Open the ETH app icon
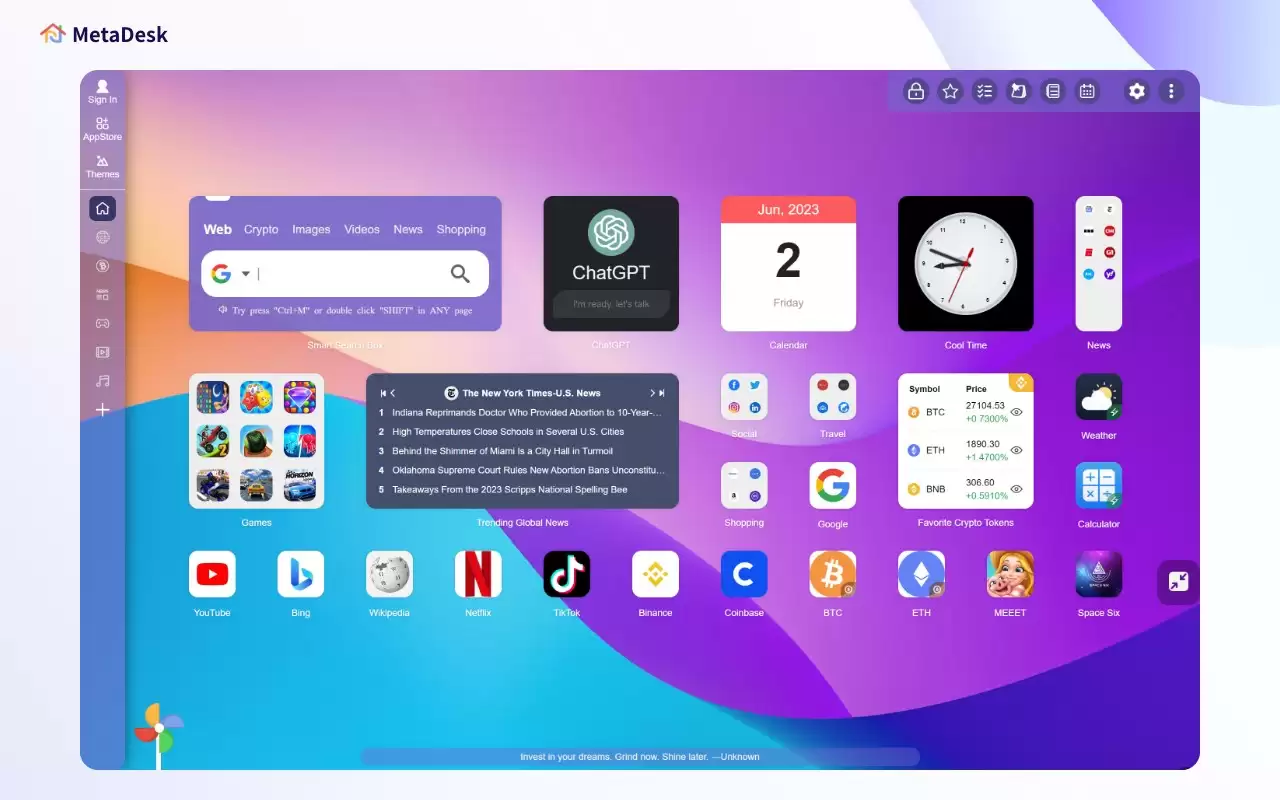This screenshot has height=800, width=1280. pos(921,574)
